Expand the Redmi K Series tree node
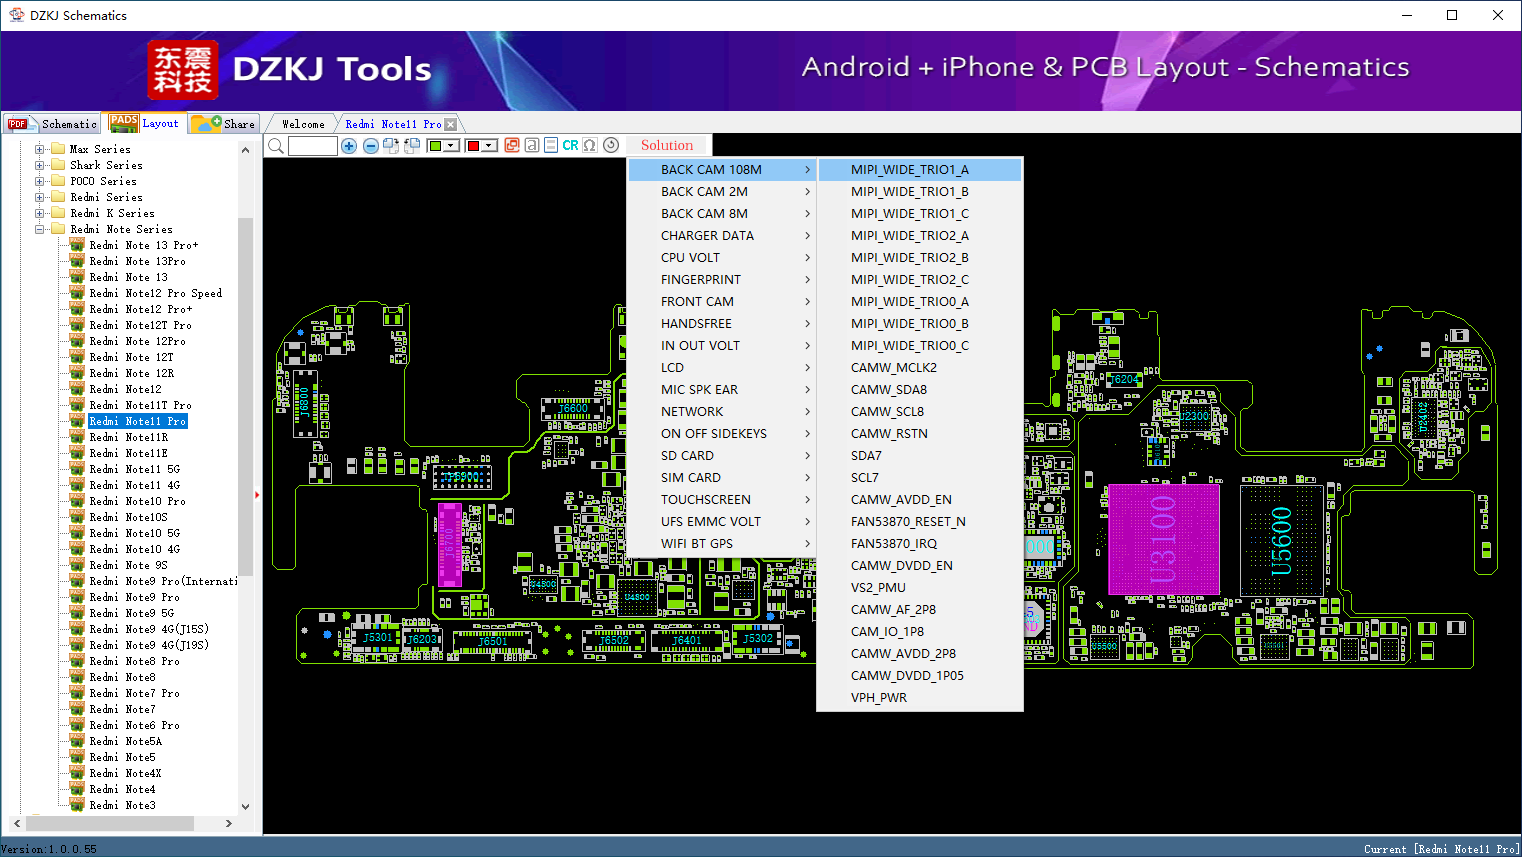 tap(40, 213)
